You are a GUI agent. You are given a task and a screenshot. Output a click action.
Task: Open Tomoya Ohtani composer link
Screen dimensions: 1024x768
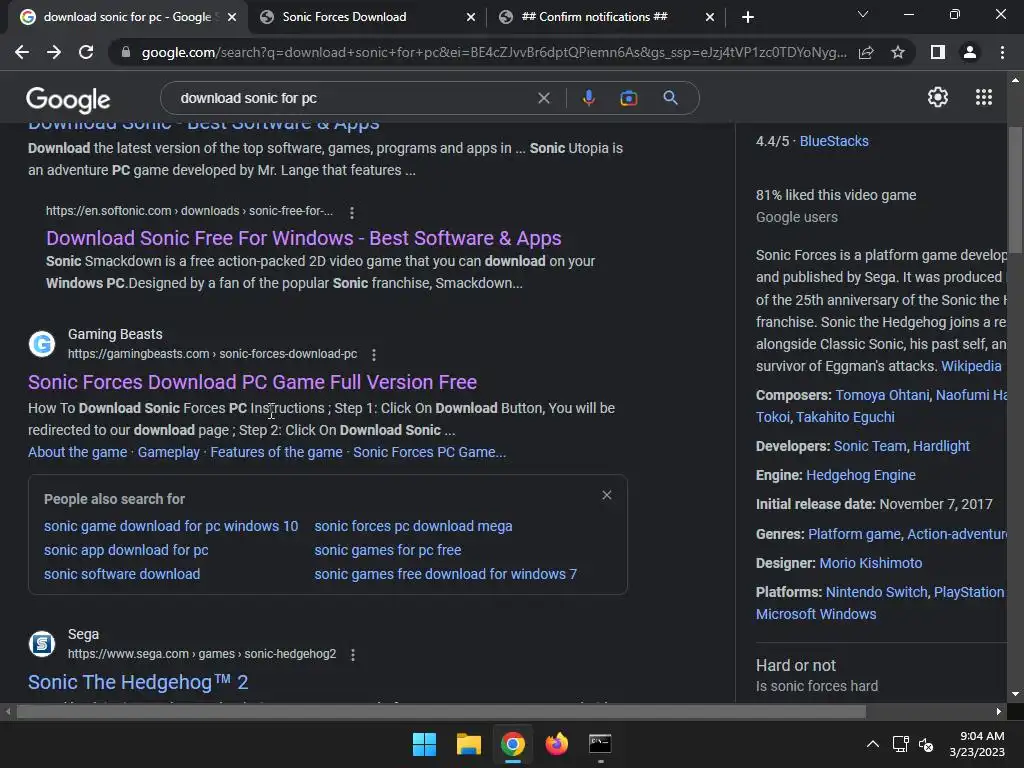[x=882, y=395]
